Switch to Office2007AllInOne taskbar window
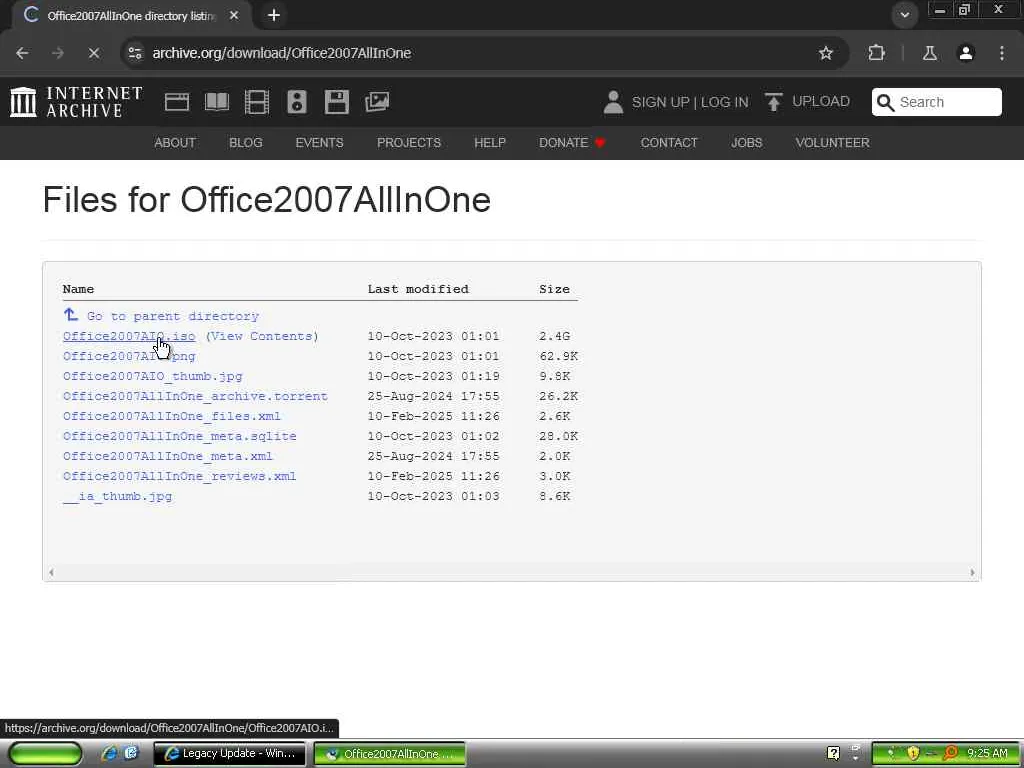Screen dimensions: 1024x768 (390, 753)
